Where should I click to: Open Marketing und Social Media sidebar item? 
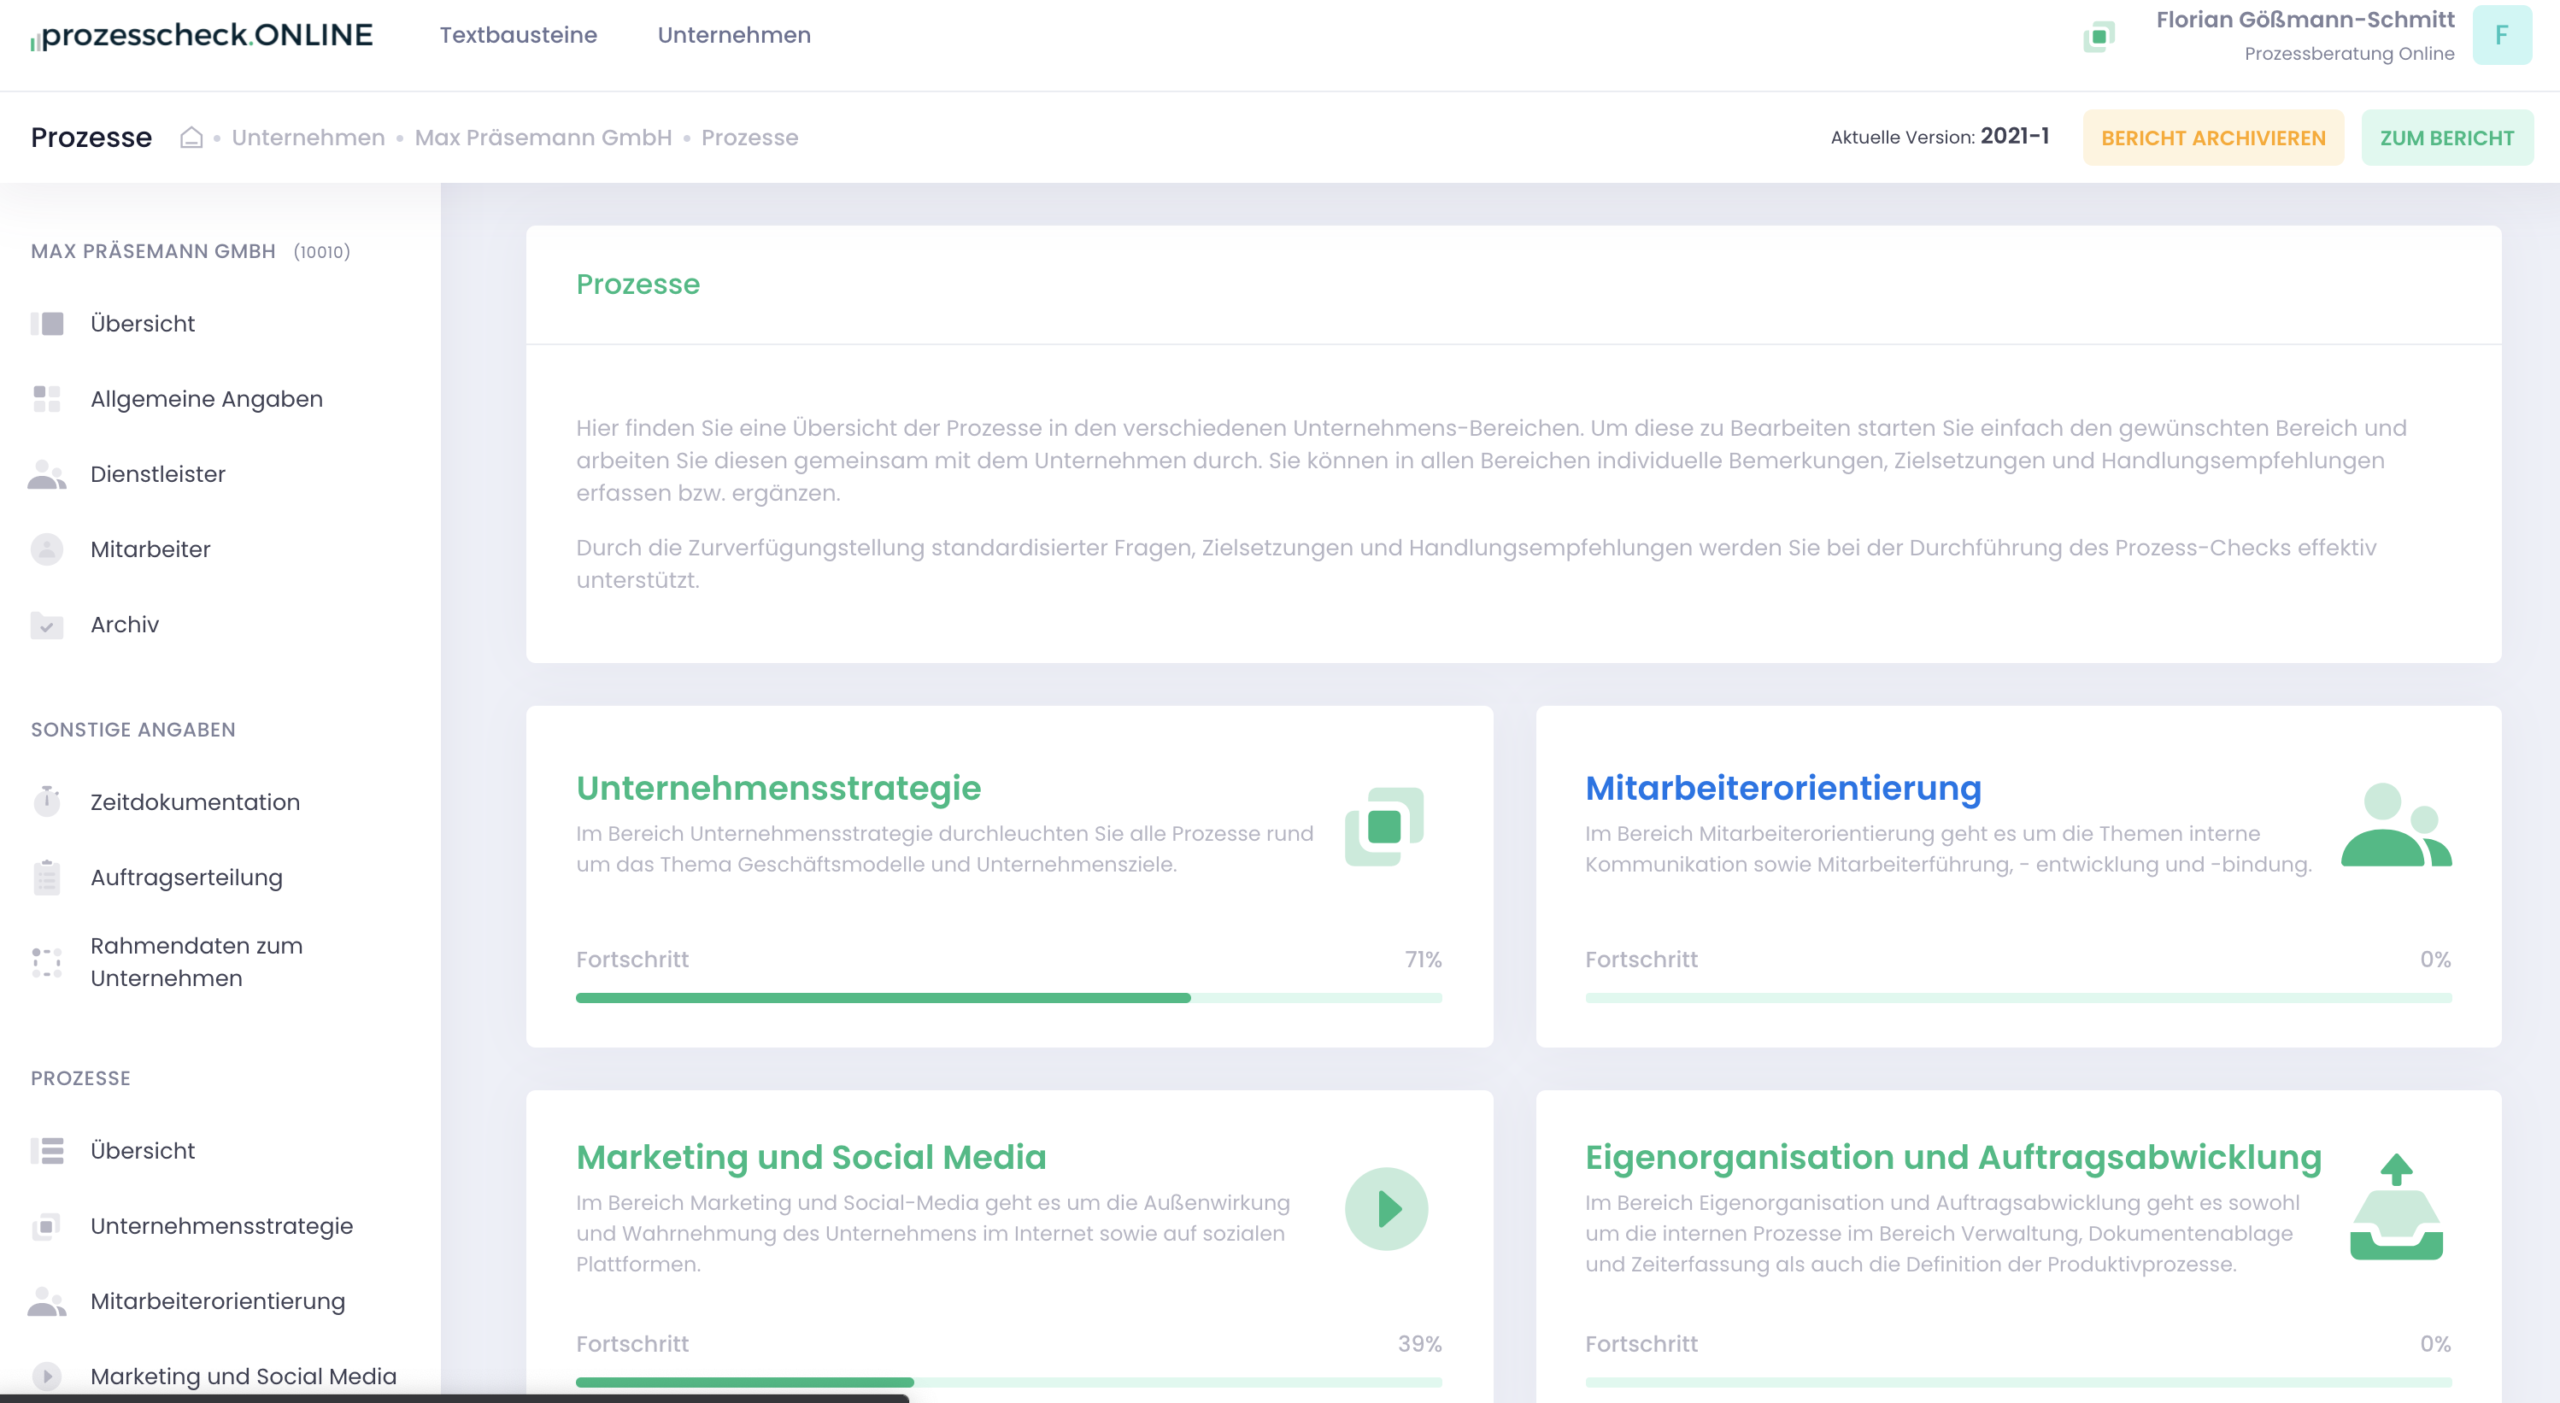243,1376
